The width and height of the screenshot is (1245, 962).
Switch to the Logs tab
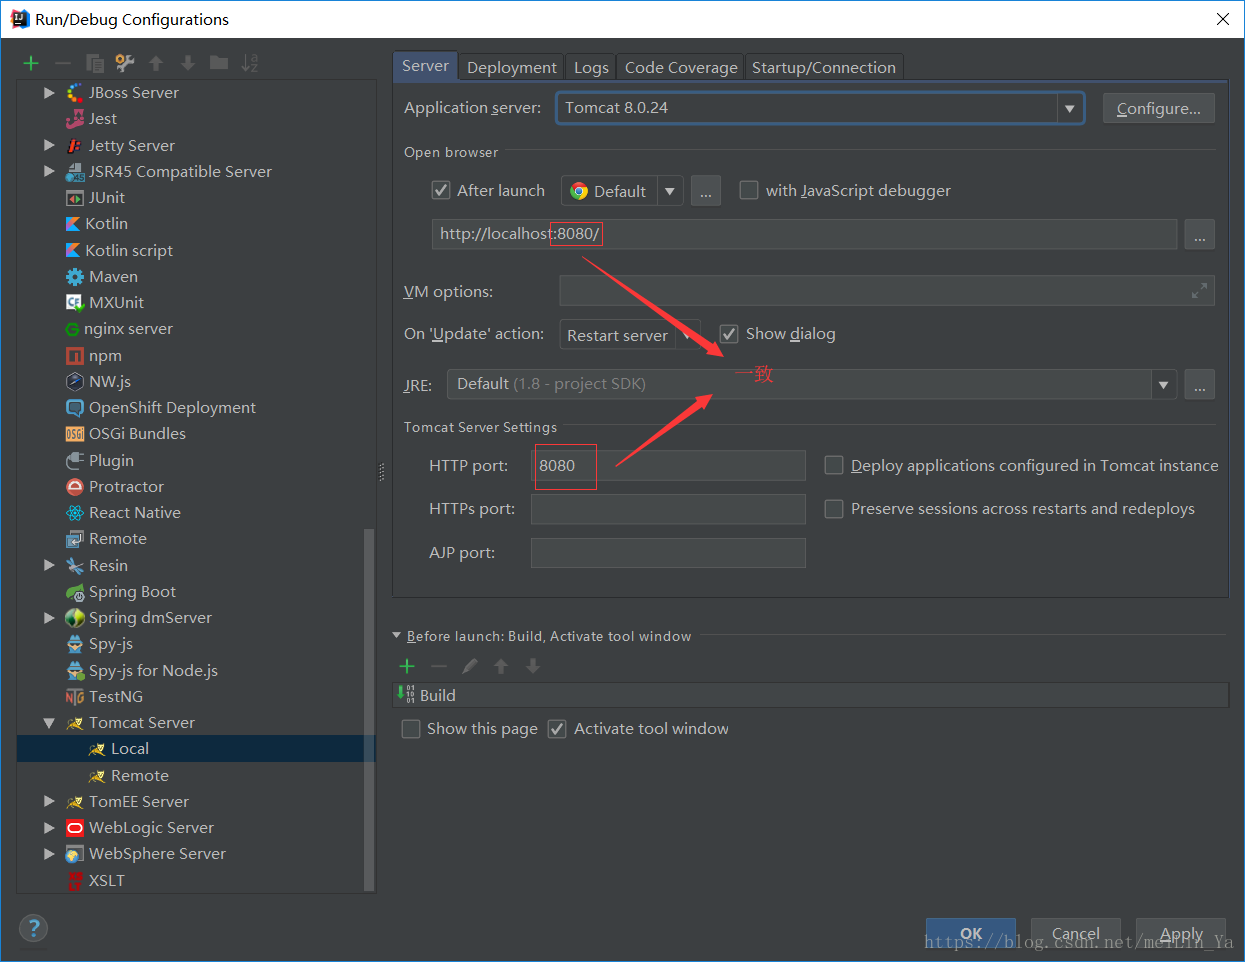click(591, 67)
